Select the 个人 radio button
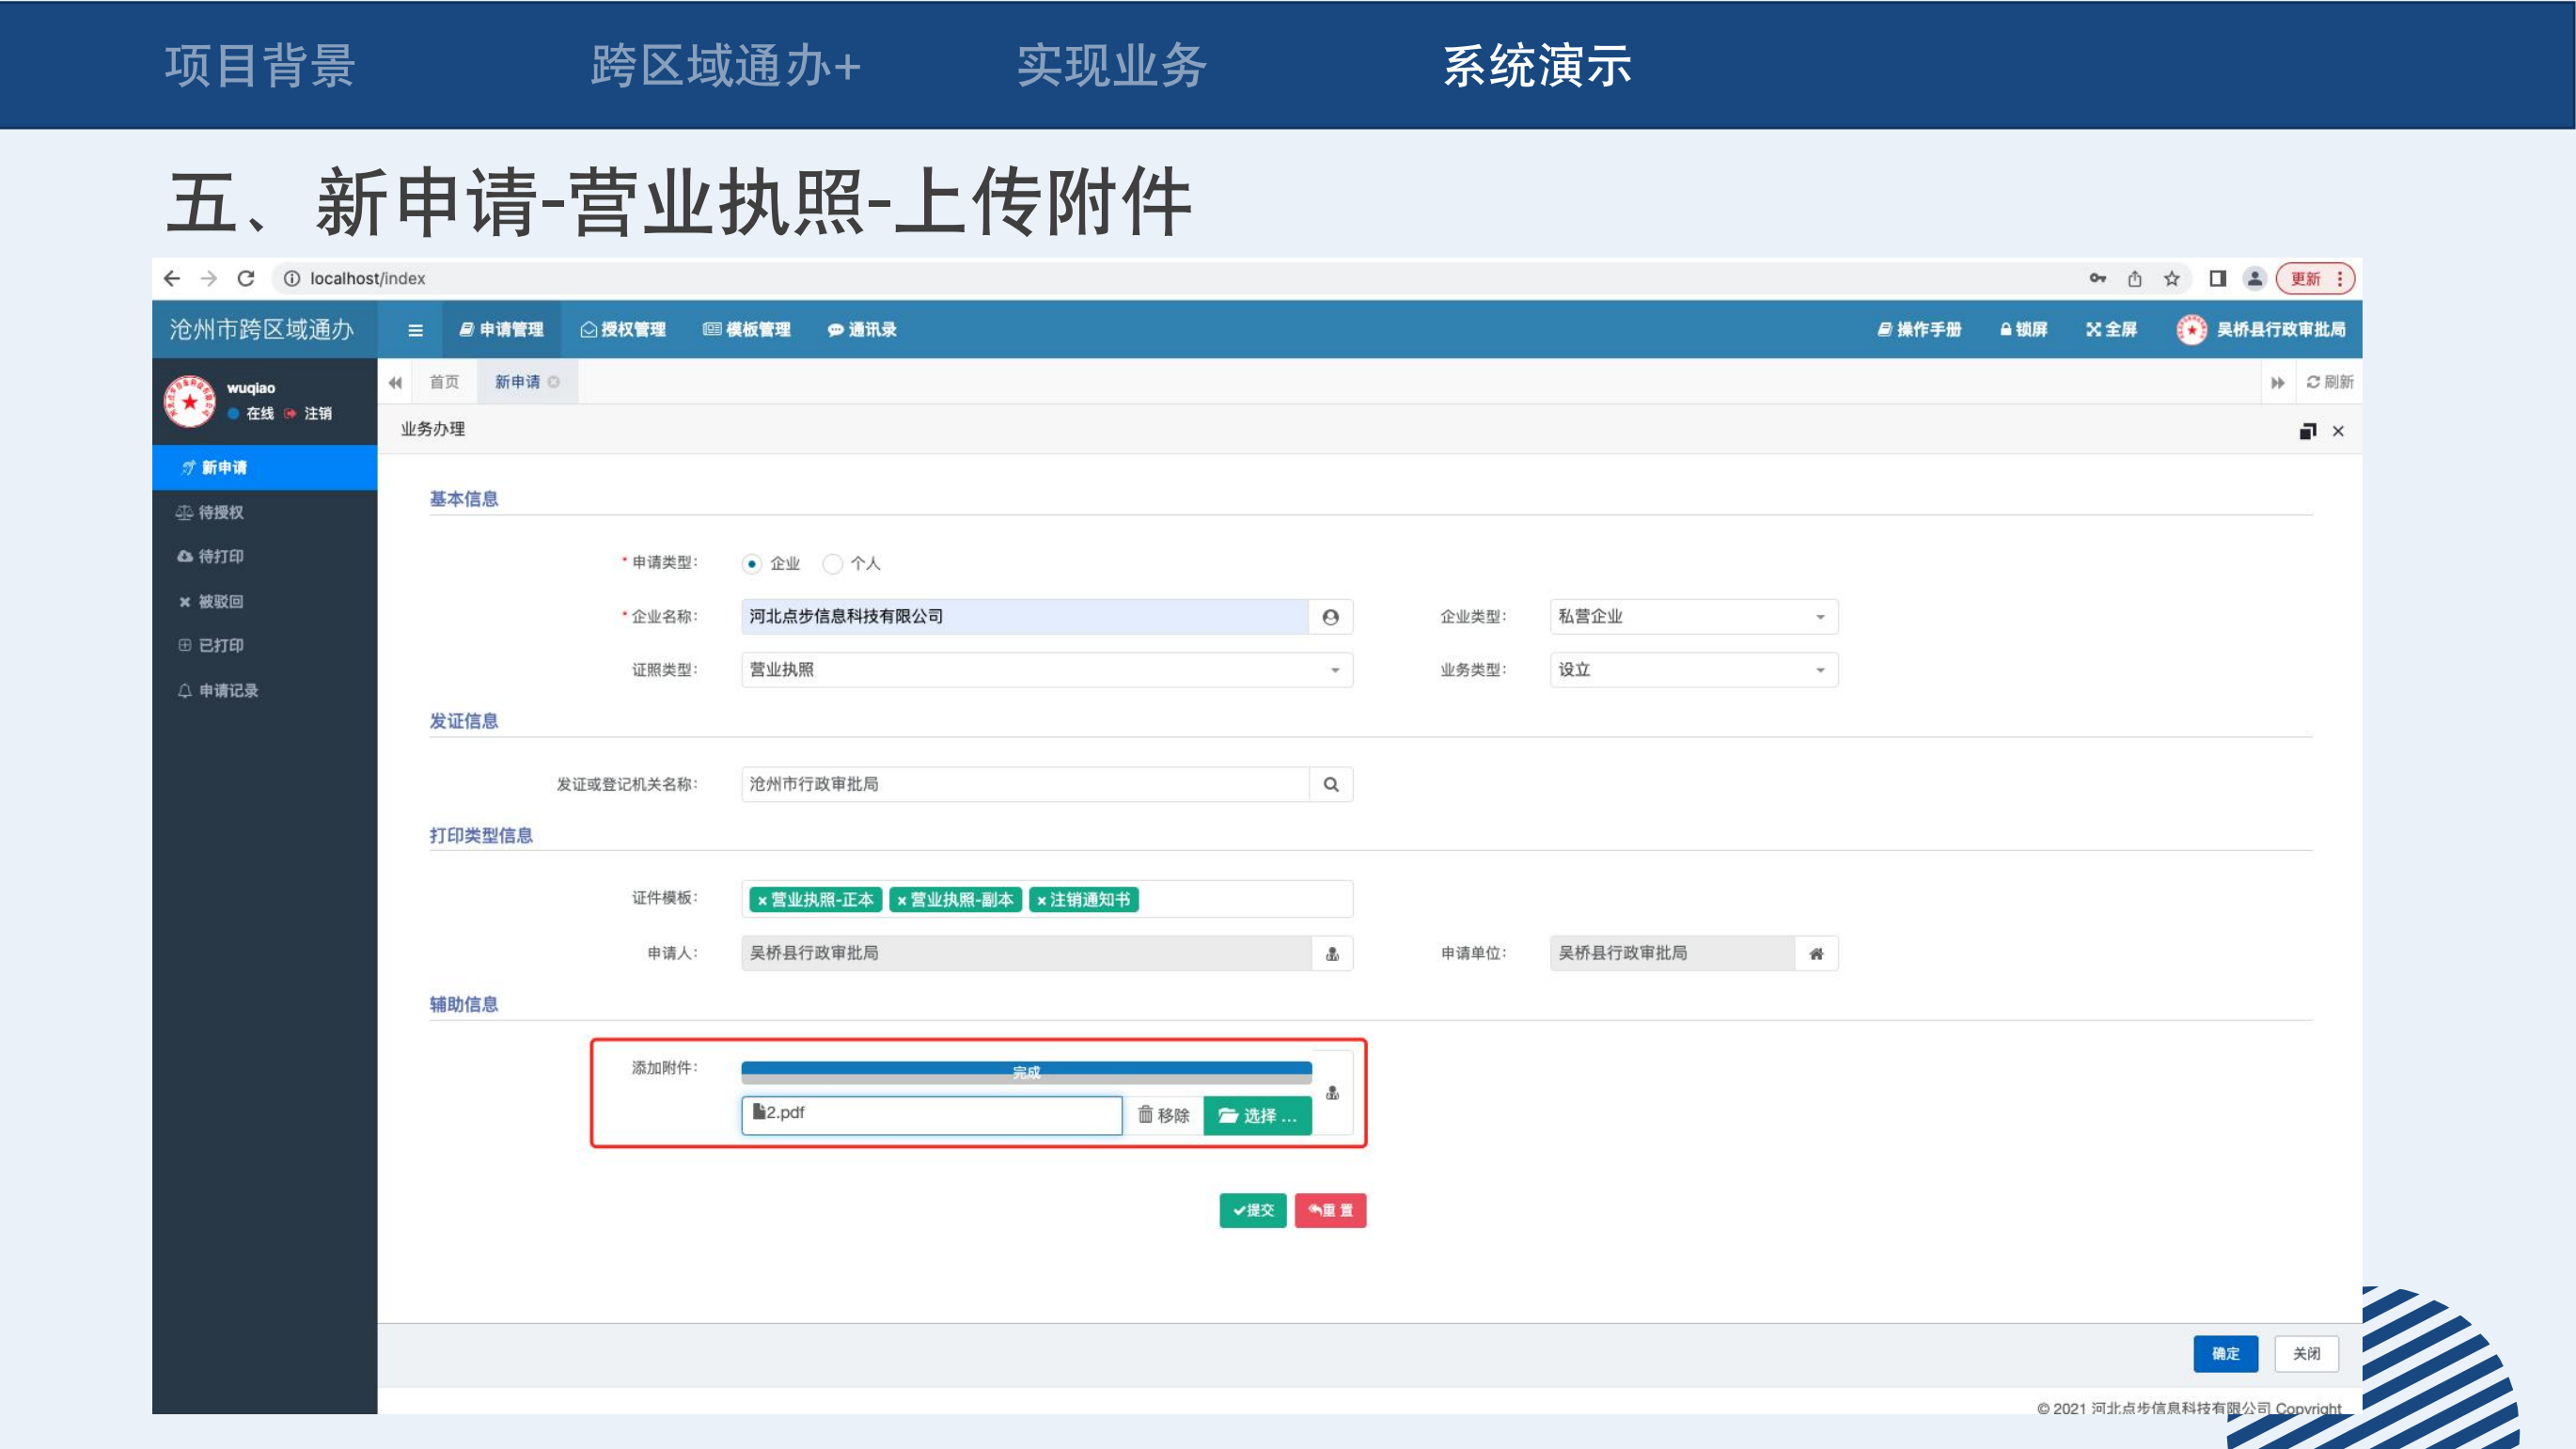2576x1449 pixels. coord(832,564)
